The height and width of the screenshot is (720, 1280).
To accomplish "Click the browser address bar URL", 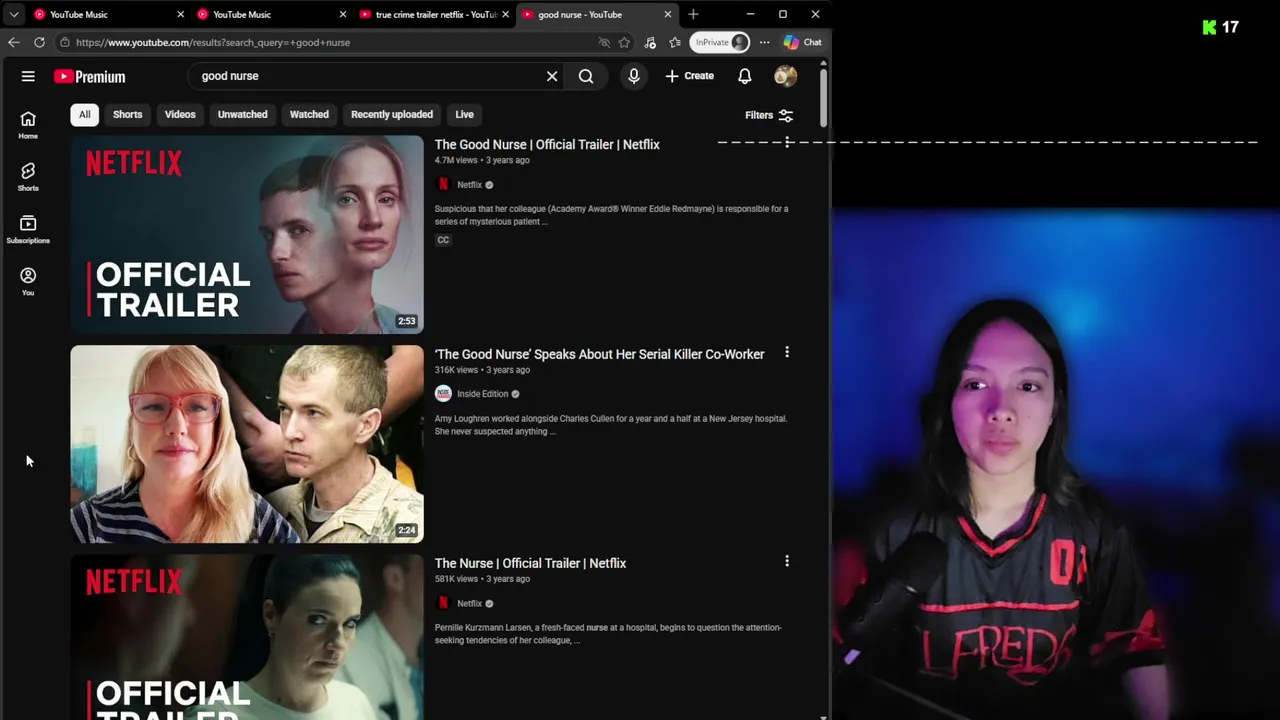I will pos(213,42).
